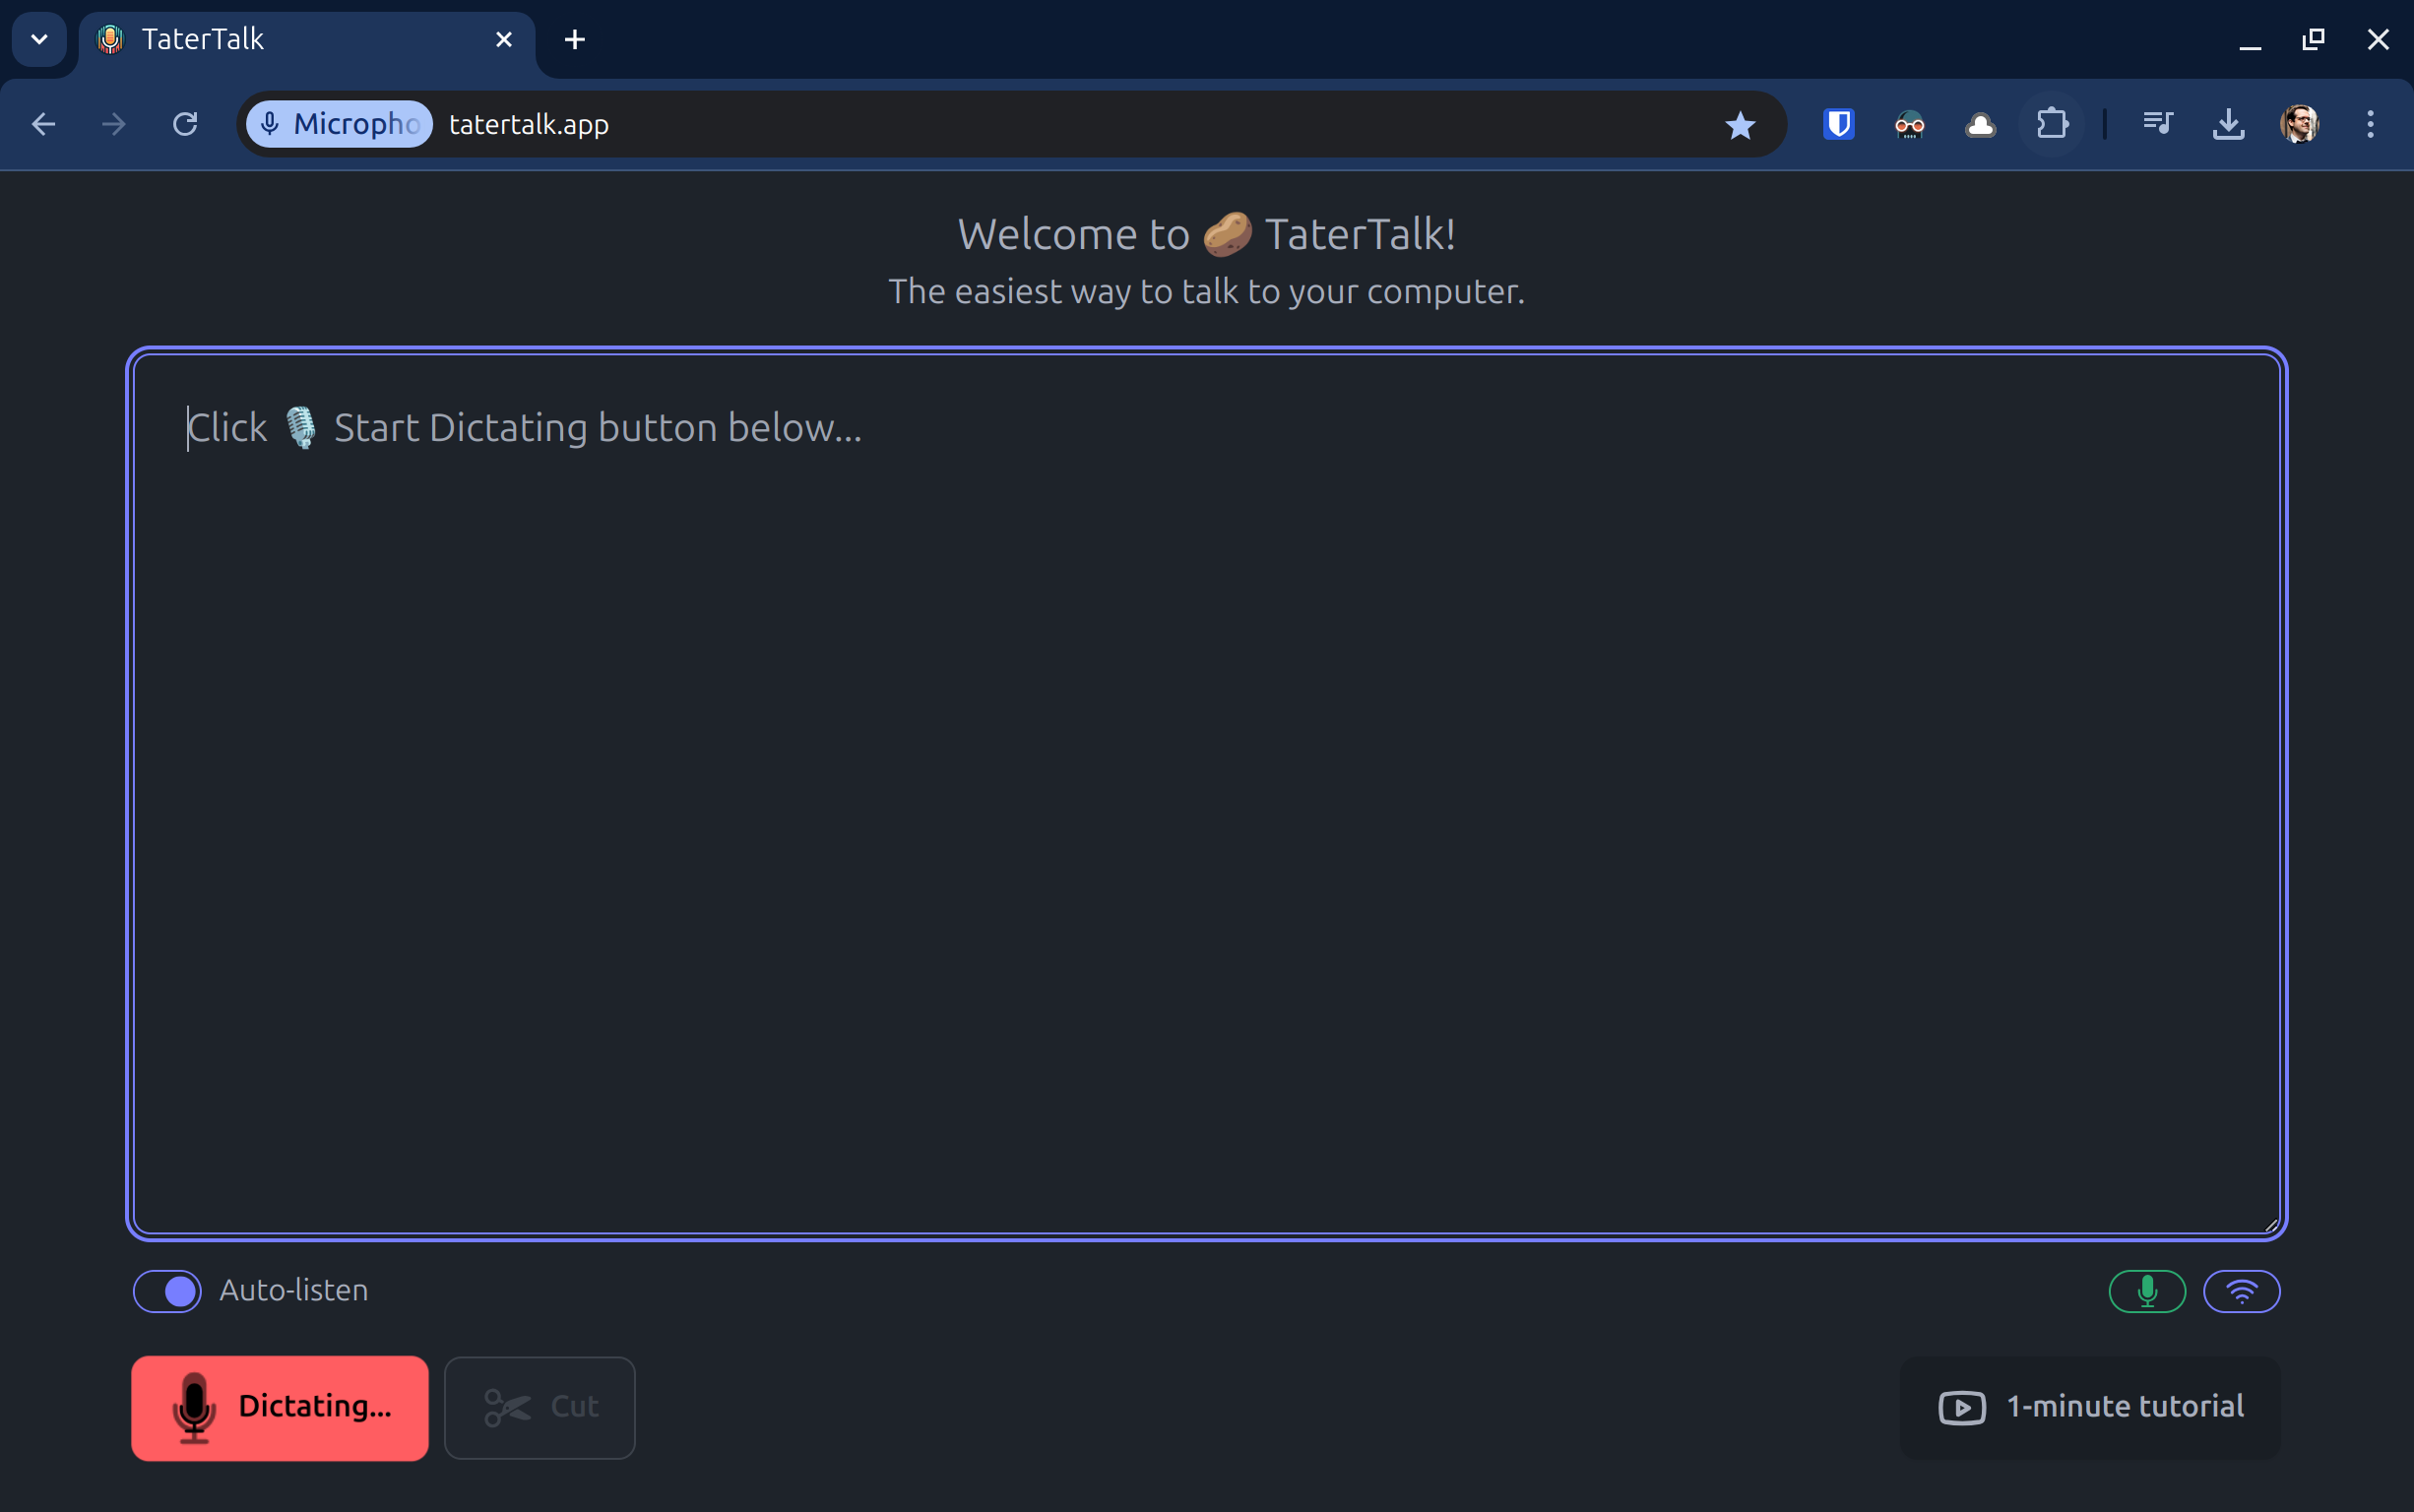Open the Extensions puzzle-piece menu

click(2051, 124)
